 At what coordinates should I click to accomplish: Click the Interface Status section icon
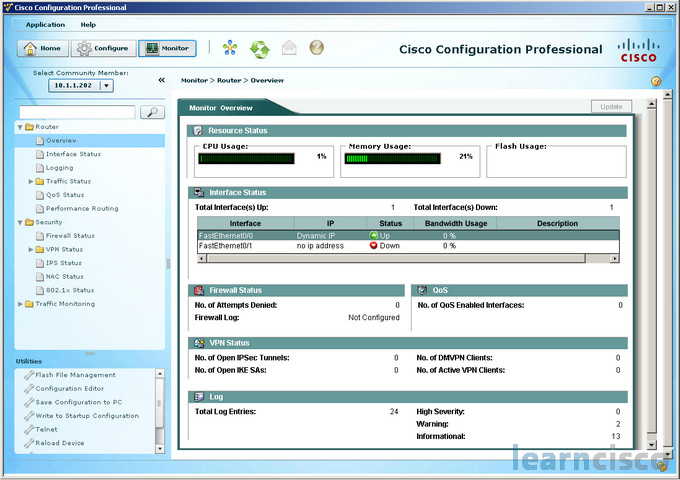199,193
